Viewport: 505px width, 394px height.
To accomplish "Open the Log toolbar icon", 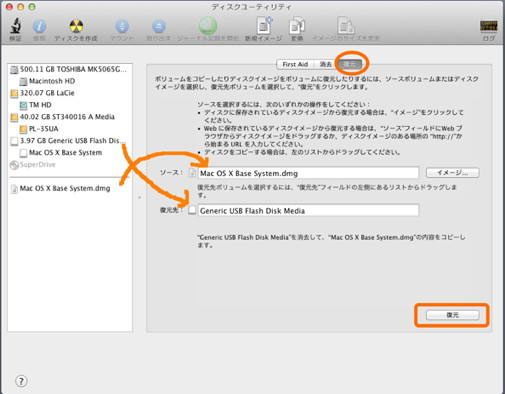I will [x=489, y=26].
